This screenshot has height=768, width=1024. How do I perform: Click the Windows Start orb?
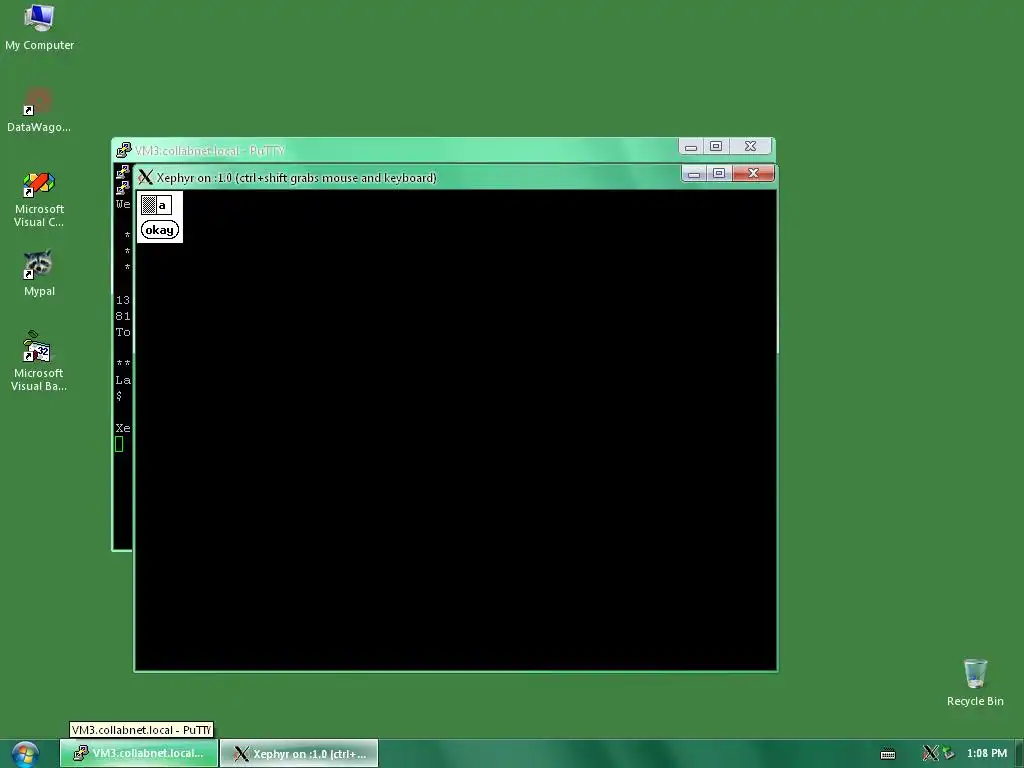click(x=25, y=754)
